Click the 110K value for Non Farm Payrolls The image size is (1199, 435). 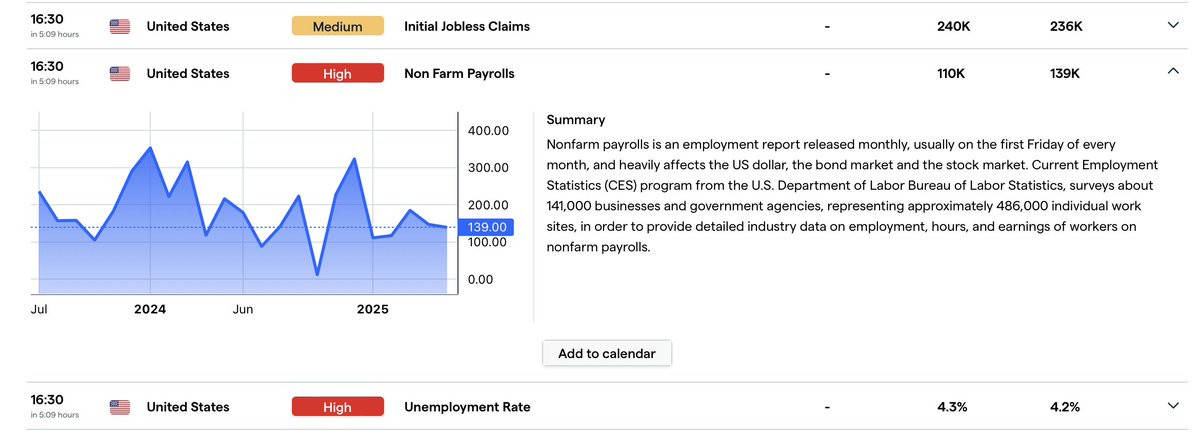(x=953, y=73)
